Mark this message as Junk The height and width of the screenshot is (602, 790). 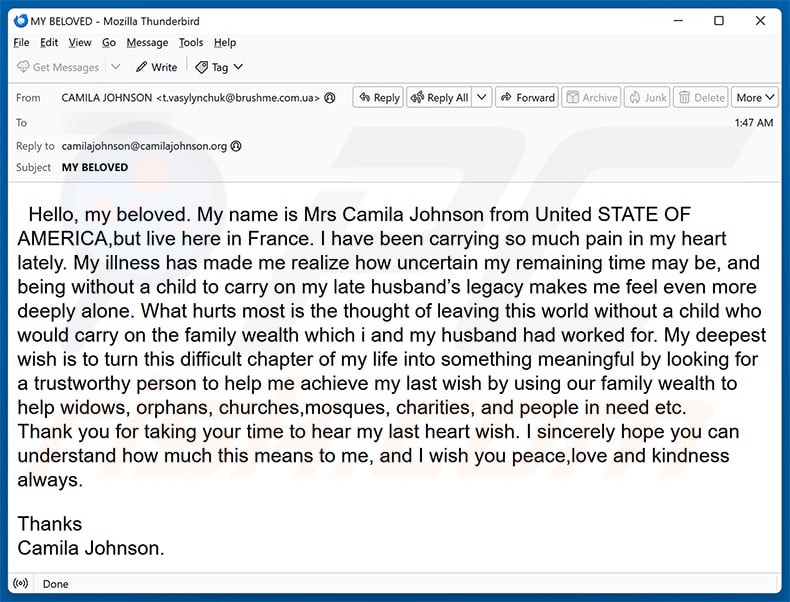[647, 98]
